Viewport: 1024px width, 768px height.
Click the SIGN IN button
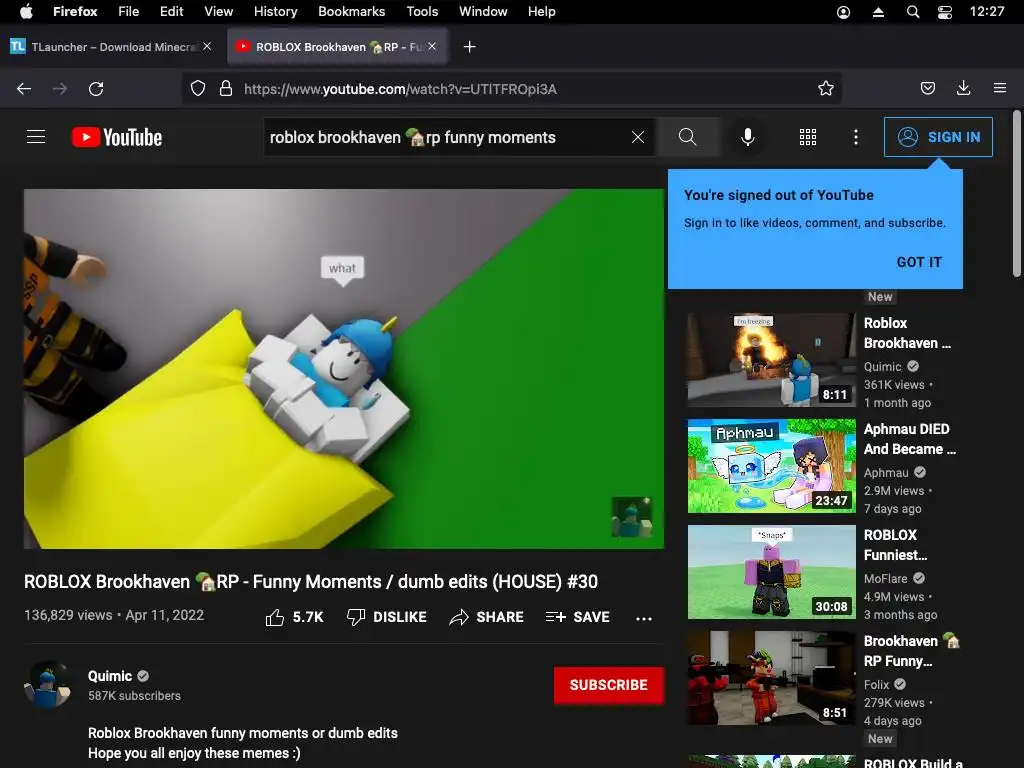point(938,137)
